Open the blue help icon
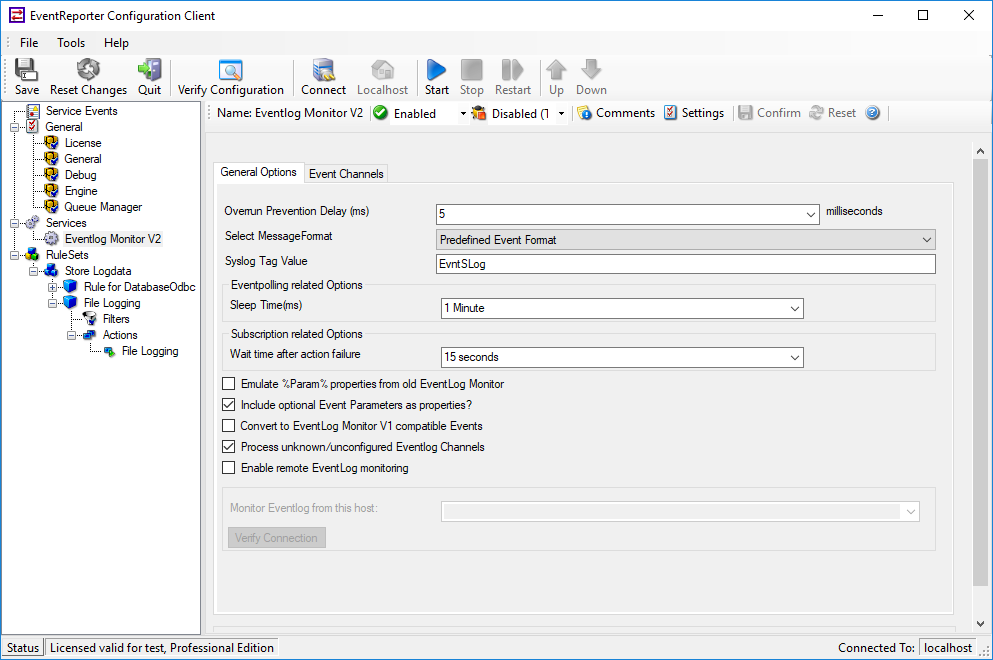 point(873,113)
